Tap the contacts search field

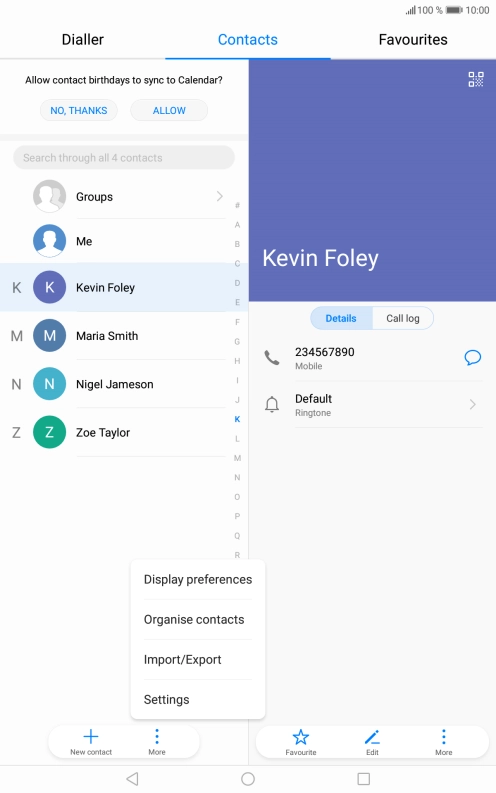click(x=124, y=158)
